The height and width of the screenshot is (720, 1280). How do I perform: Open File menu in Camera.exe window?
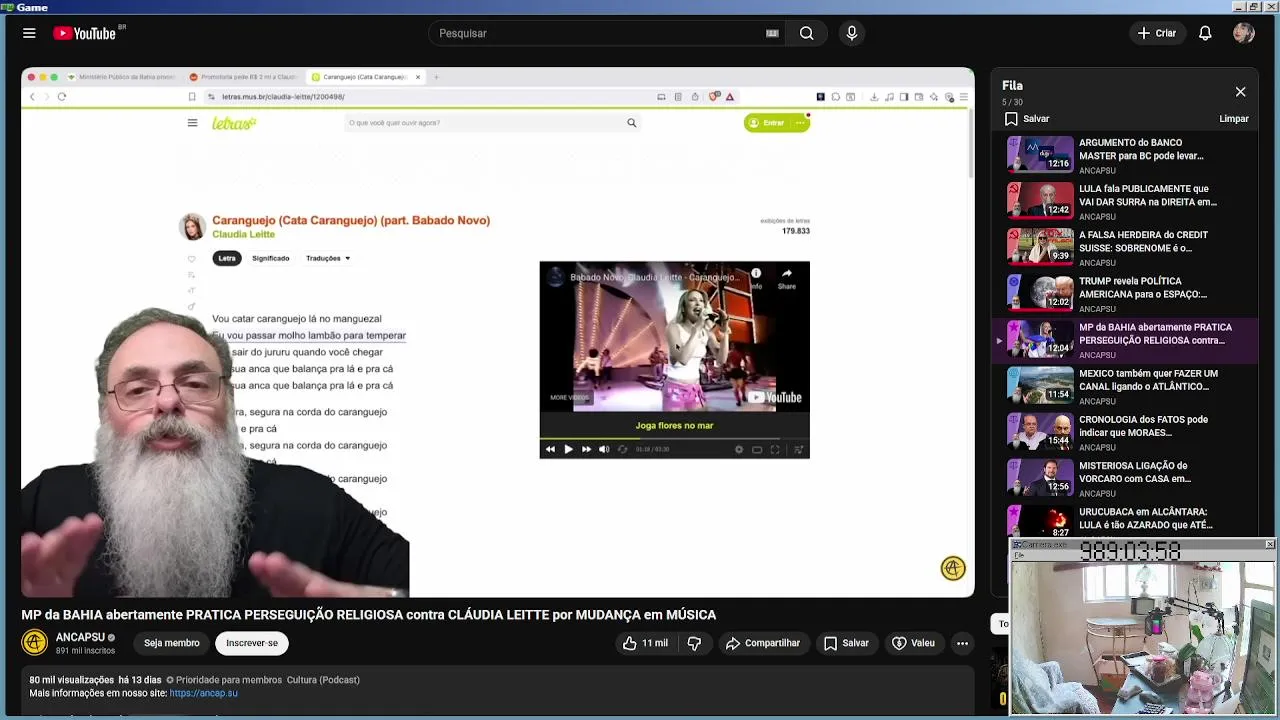click(x=1018, y=555)
